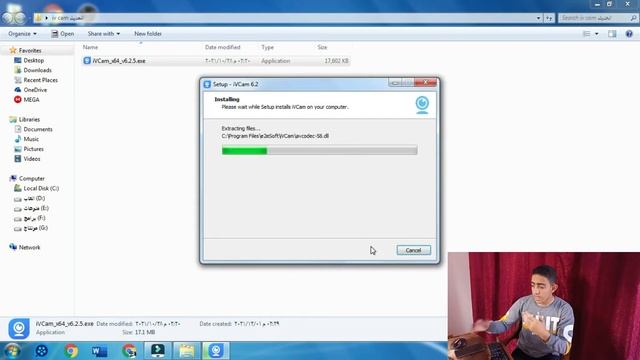Open Windows Start button

click(12, 351)
